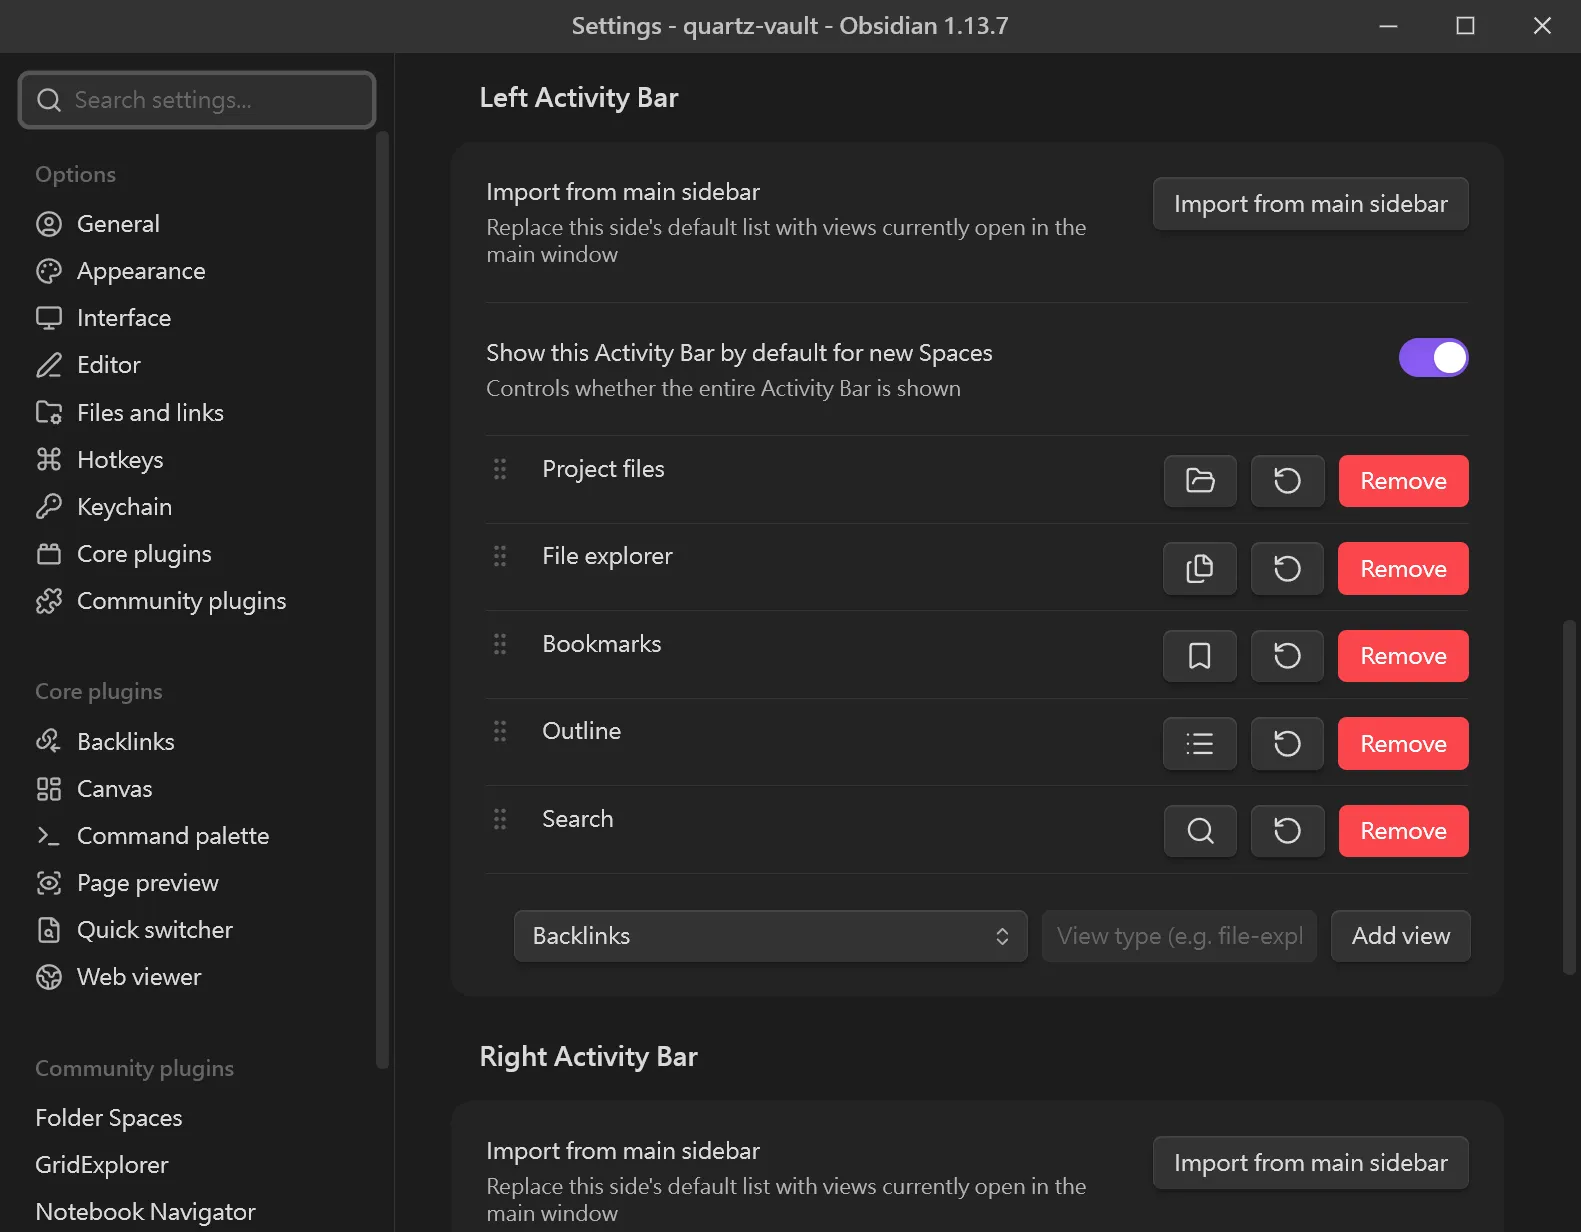
Task: Grab the Project files drag handle
Action: pyautogui.click(x=500, y=469)
